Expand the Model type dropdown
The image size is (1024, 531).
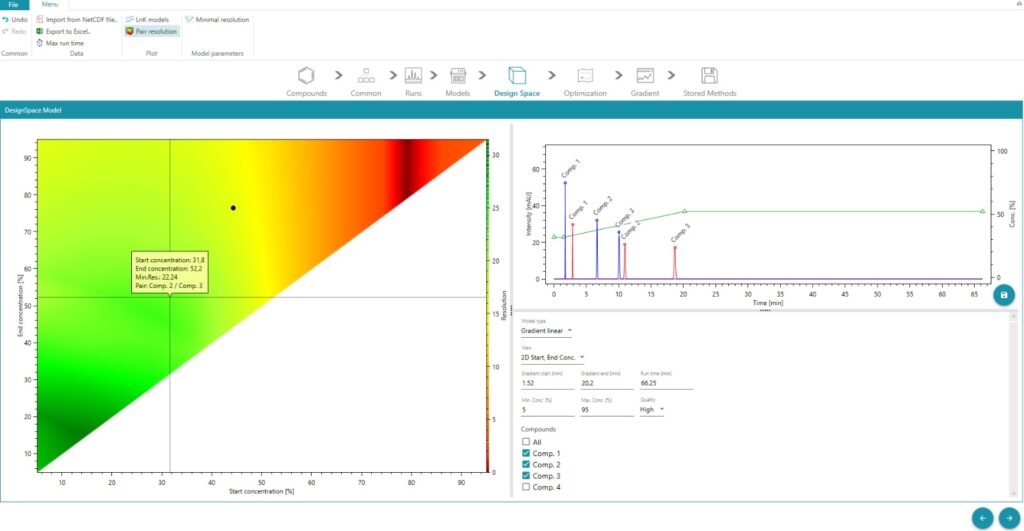click(547, 330)
